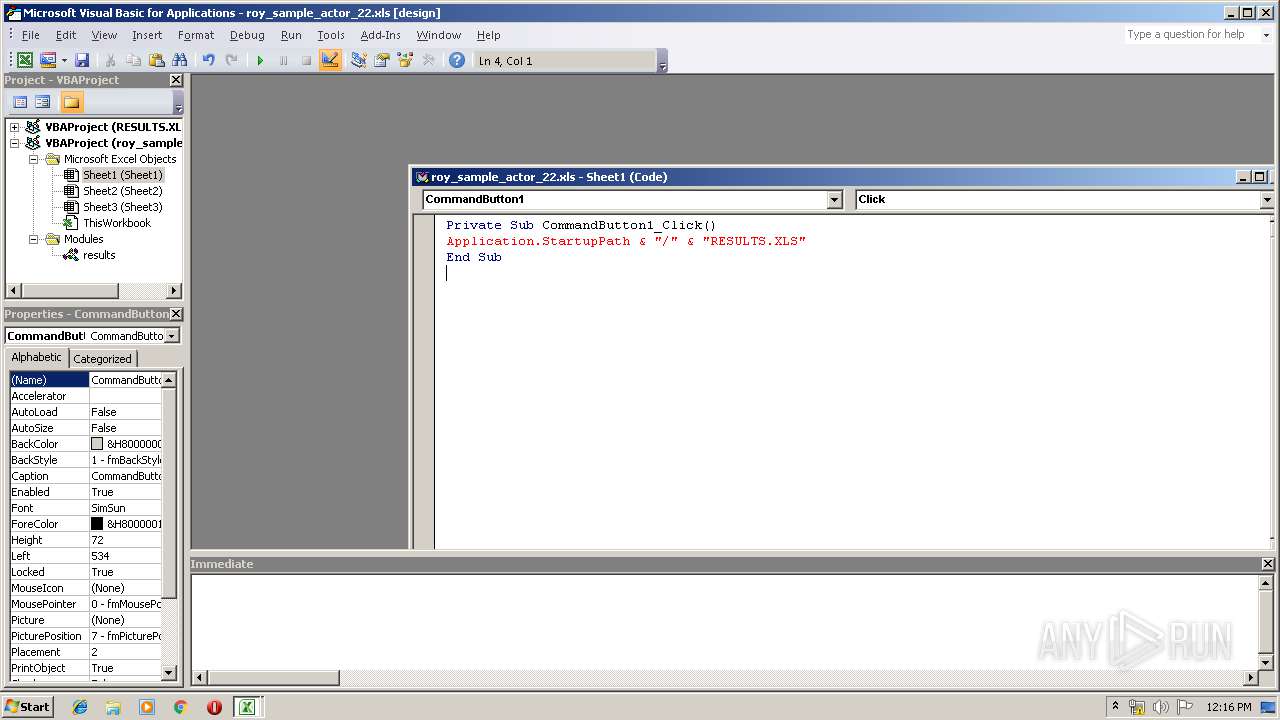Open the Click procedure dropdown
Screen dimensions: 1280x720
point(1266,199)
